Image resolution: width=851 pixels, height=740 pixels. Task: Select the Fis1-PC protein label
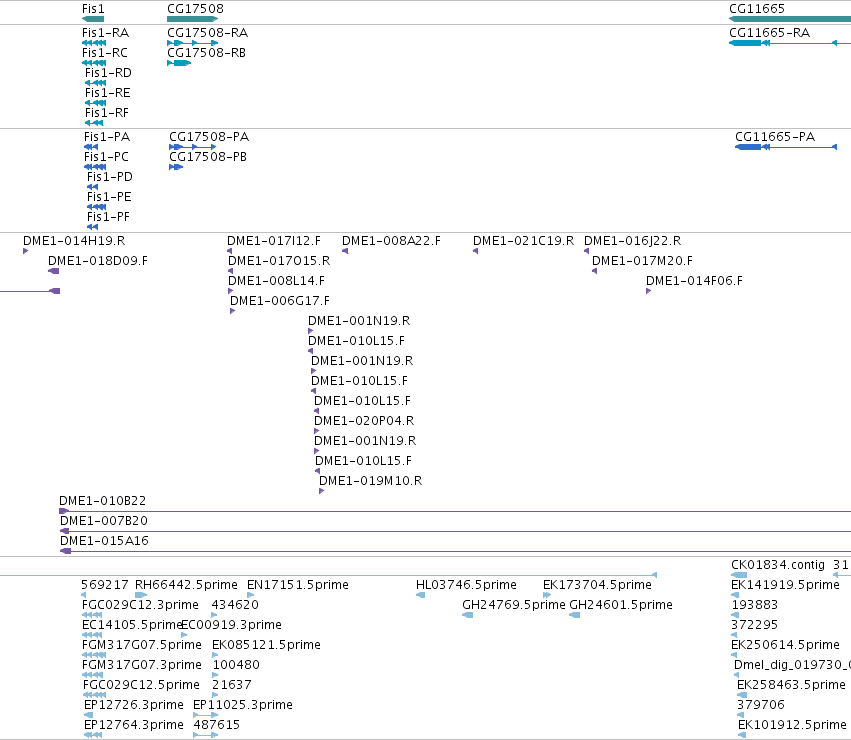[106, 157]
